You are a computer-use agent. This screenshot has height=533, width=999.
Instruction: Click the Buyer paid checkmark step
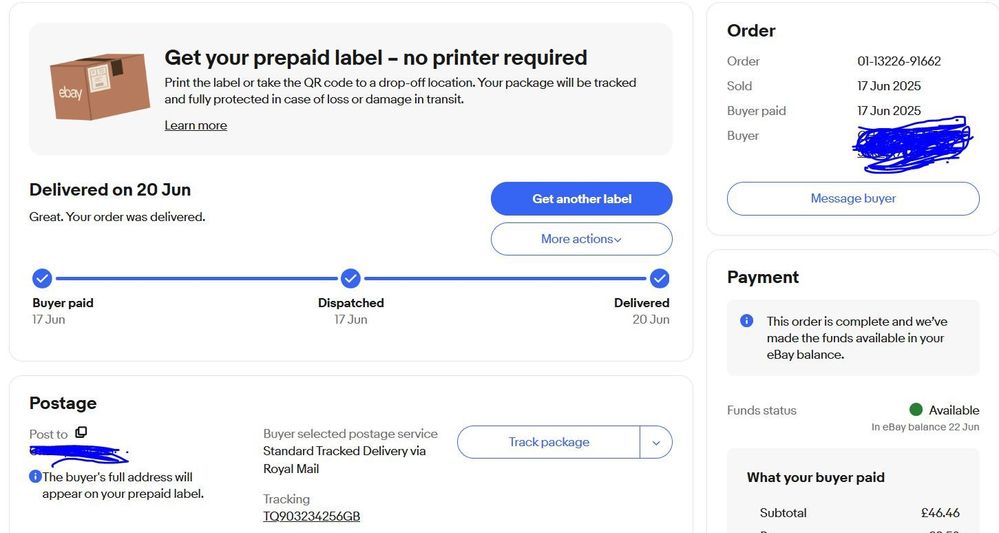(x=42, y=278)
